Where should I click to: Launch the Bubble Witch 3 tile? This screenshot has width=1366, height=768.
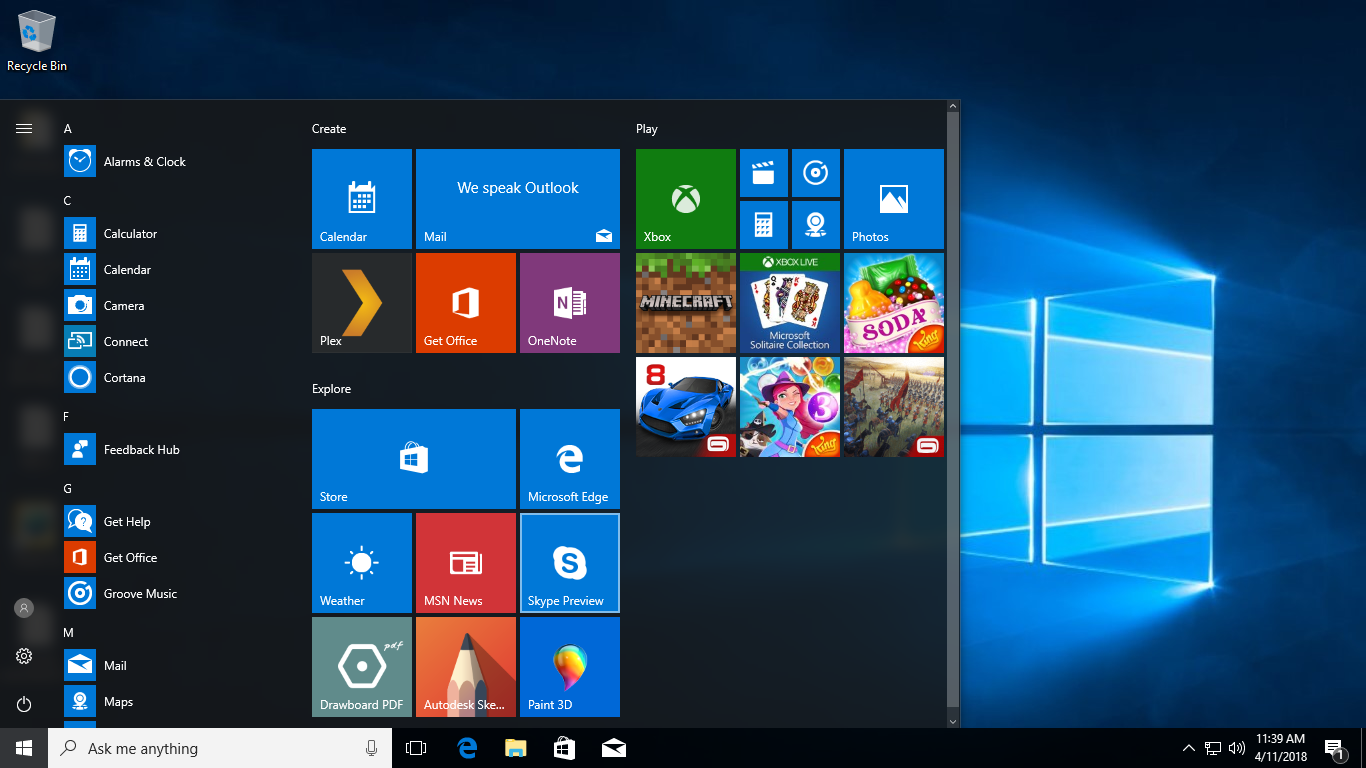(790, 407)
